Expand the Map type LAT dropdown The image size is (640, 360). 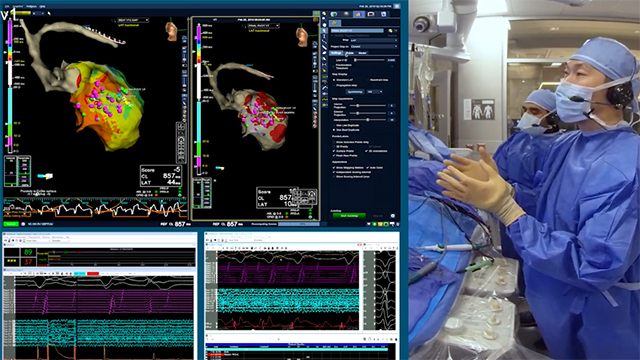(x=373, y=40)
